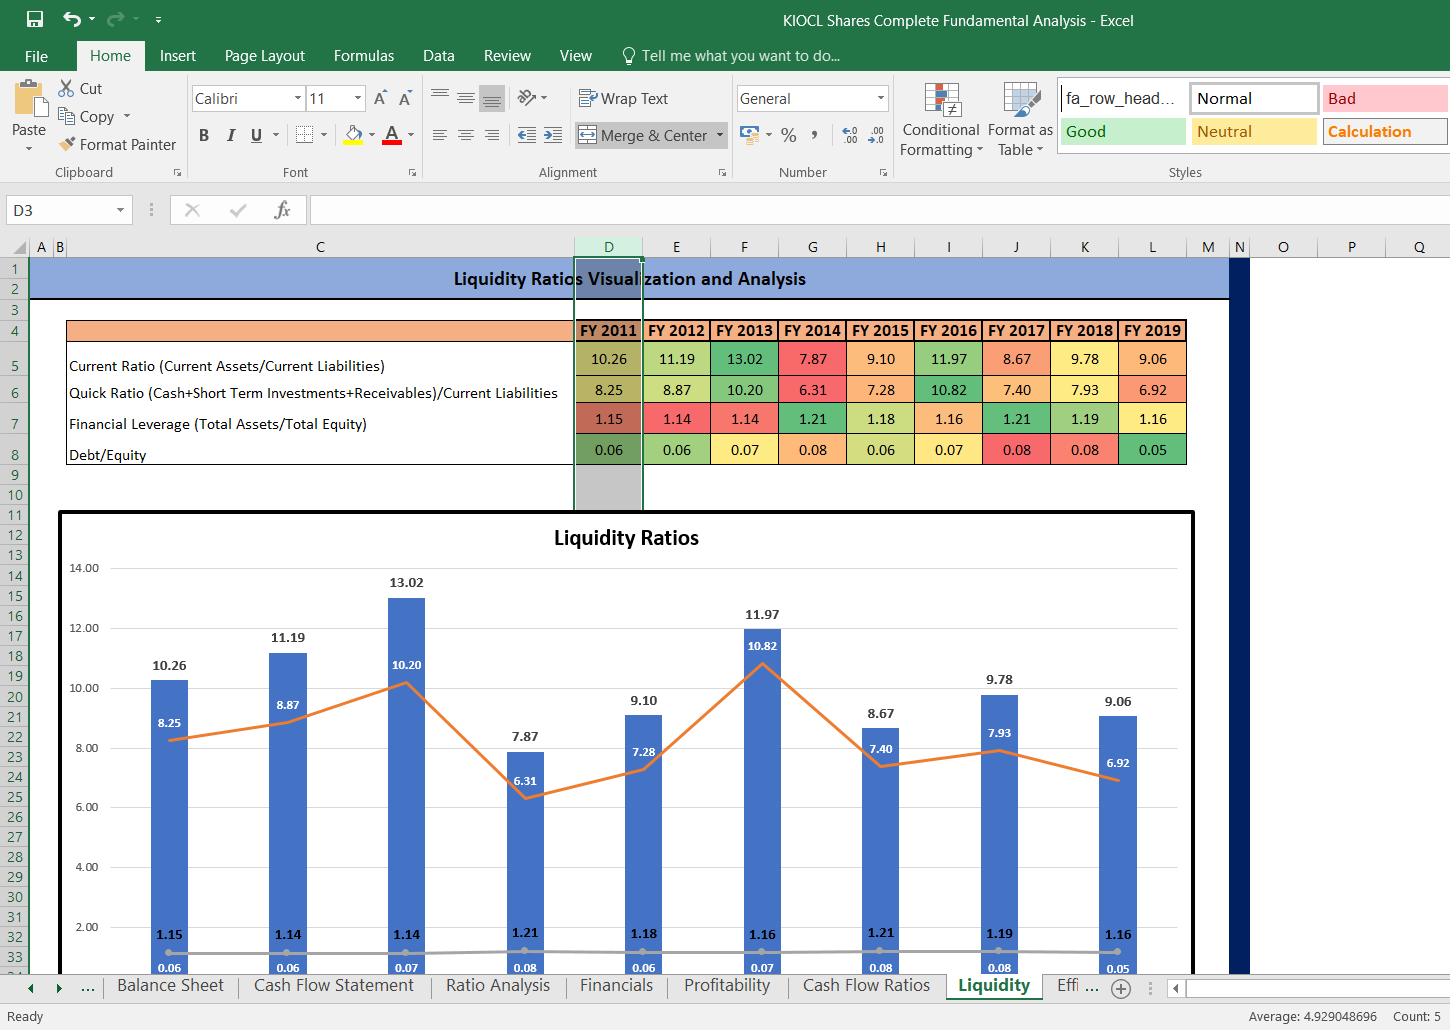
Task: Apply comma style number format
Action: [x=815, y=135]
